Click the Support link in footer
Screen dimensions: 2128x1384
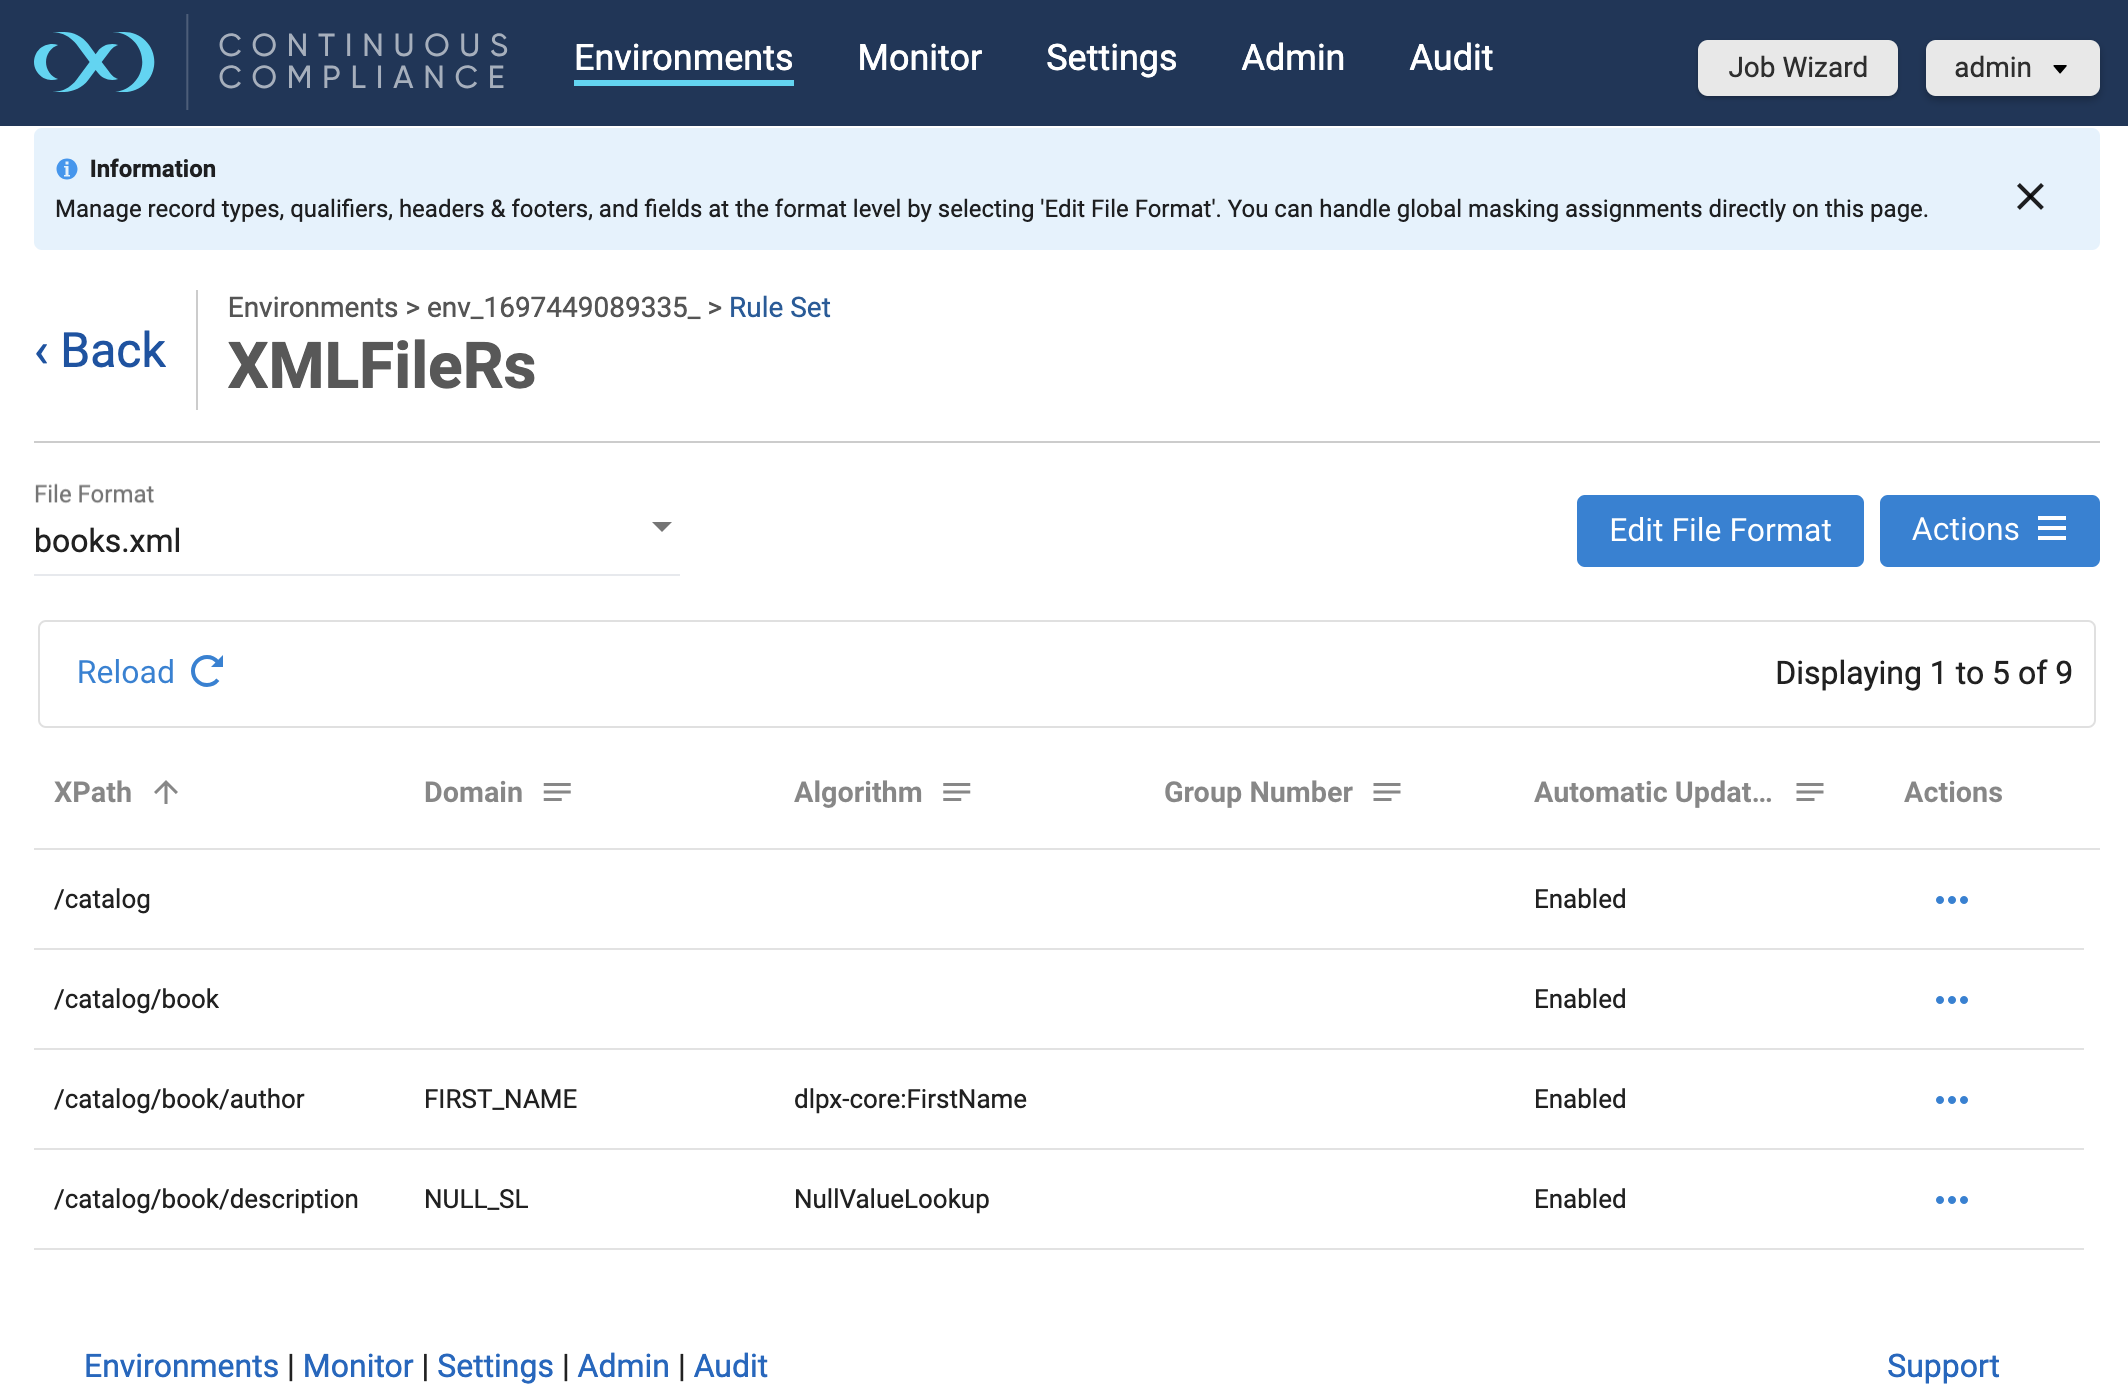pos(1942,1365)
